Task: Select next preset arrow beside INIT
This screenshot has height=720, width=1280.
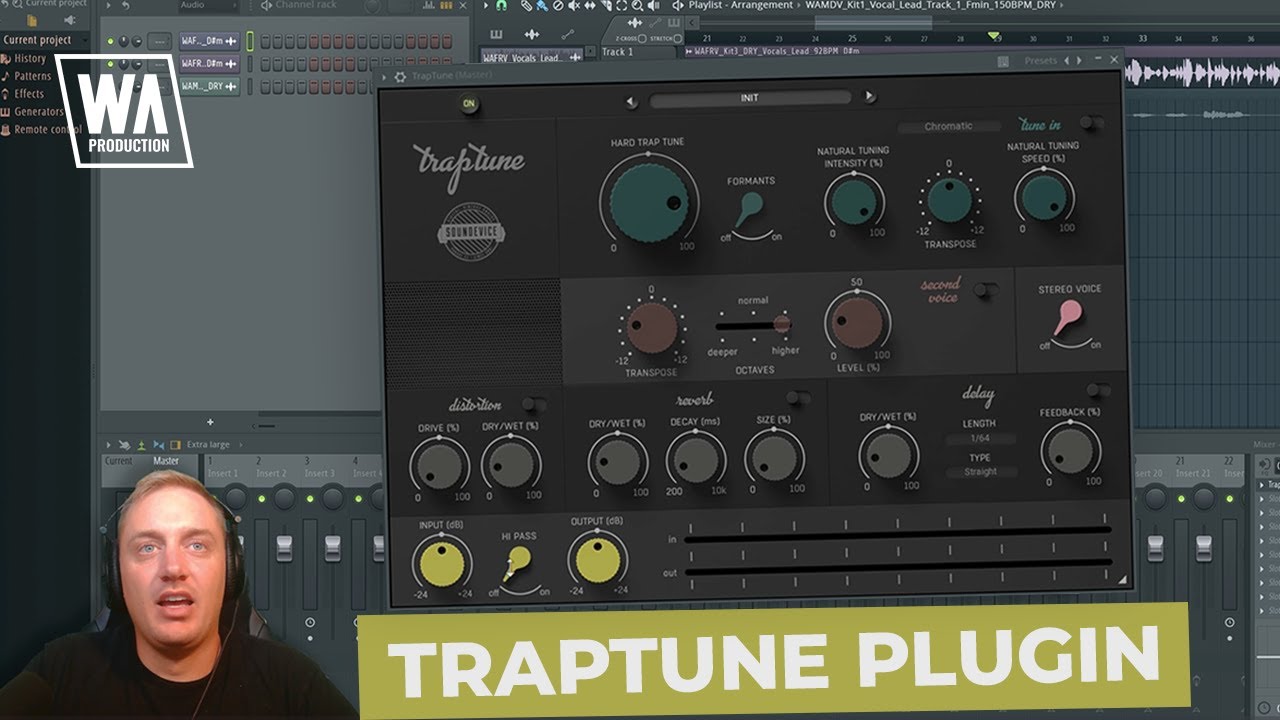Action: tap(869, 97)
